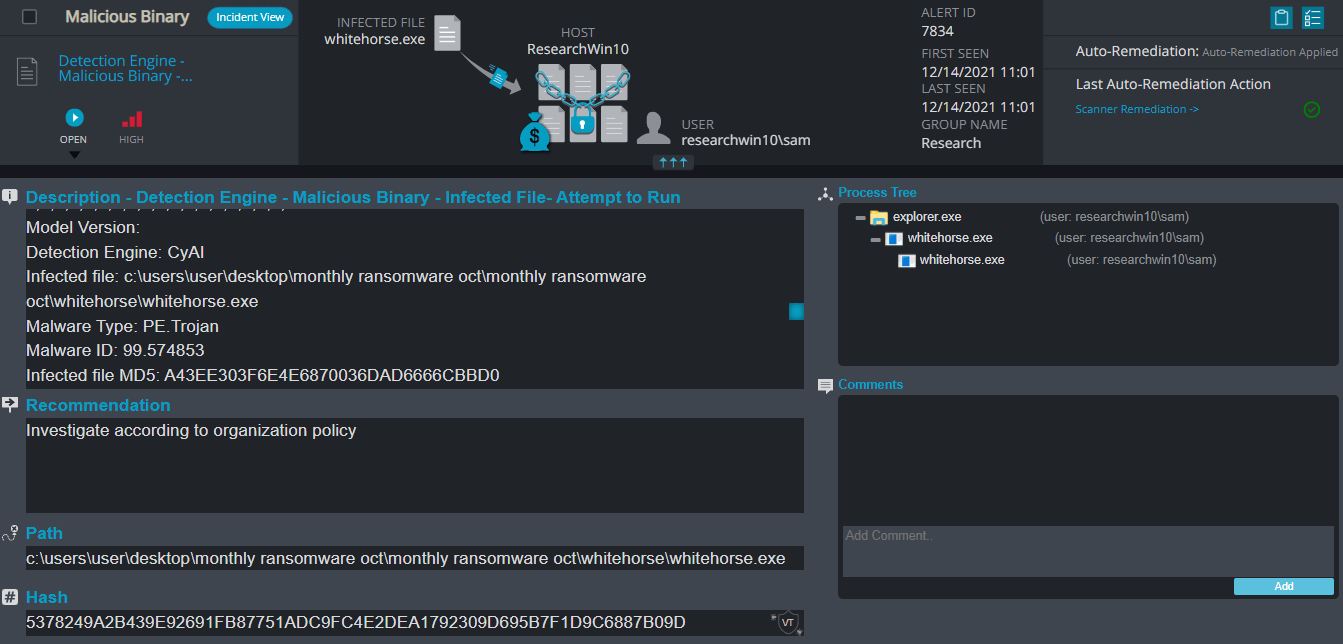
Task: Click Investigate according to organization policy text
Action: (191, 431)
